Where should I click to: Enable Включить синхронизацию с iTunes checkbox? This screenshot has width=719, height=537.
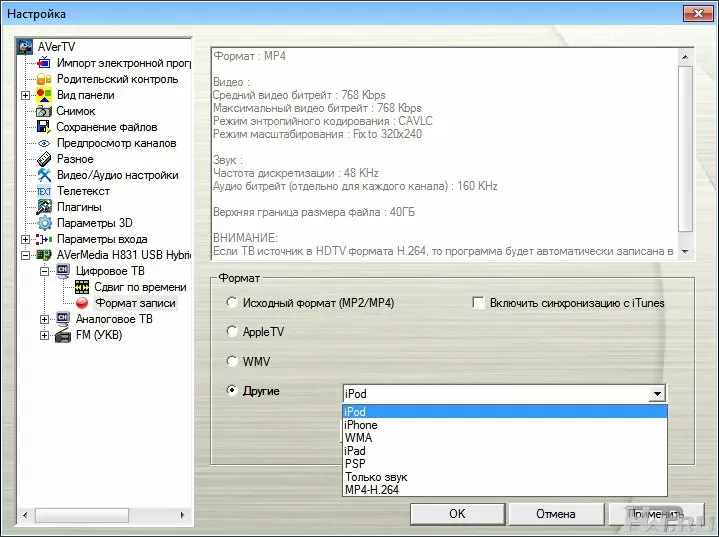click(479, 303)
